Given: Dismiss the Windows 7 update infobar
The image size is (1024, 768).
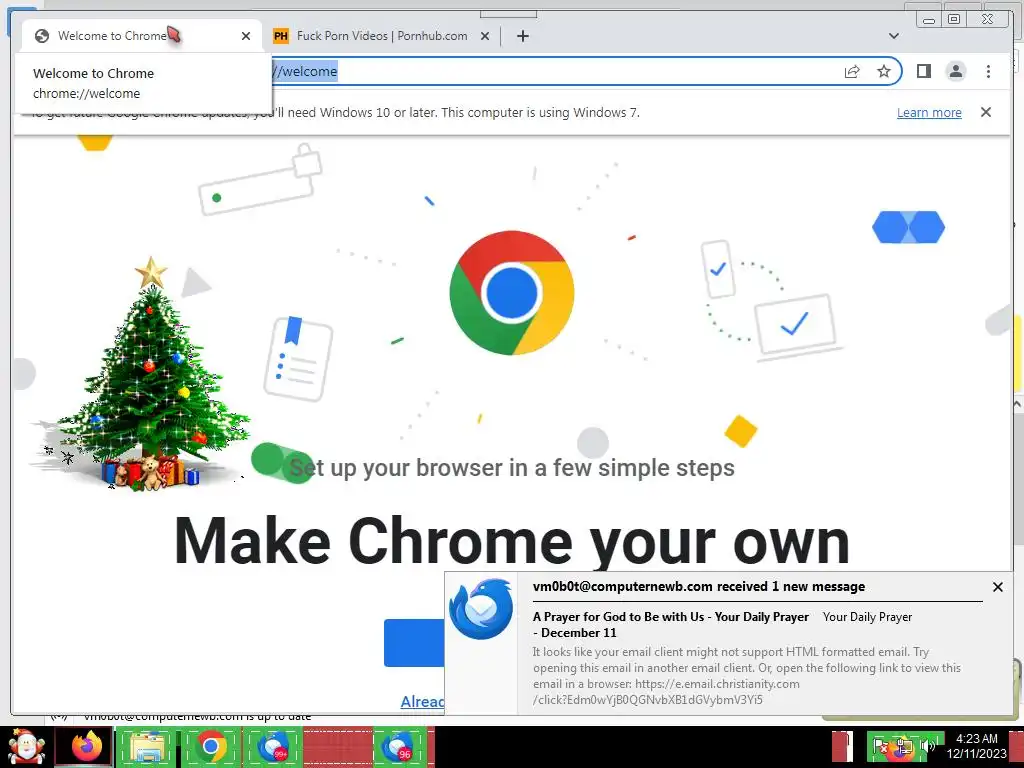Looking at the screenshot, I should point(985,112).
